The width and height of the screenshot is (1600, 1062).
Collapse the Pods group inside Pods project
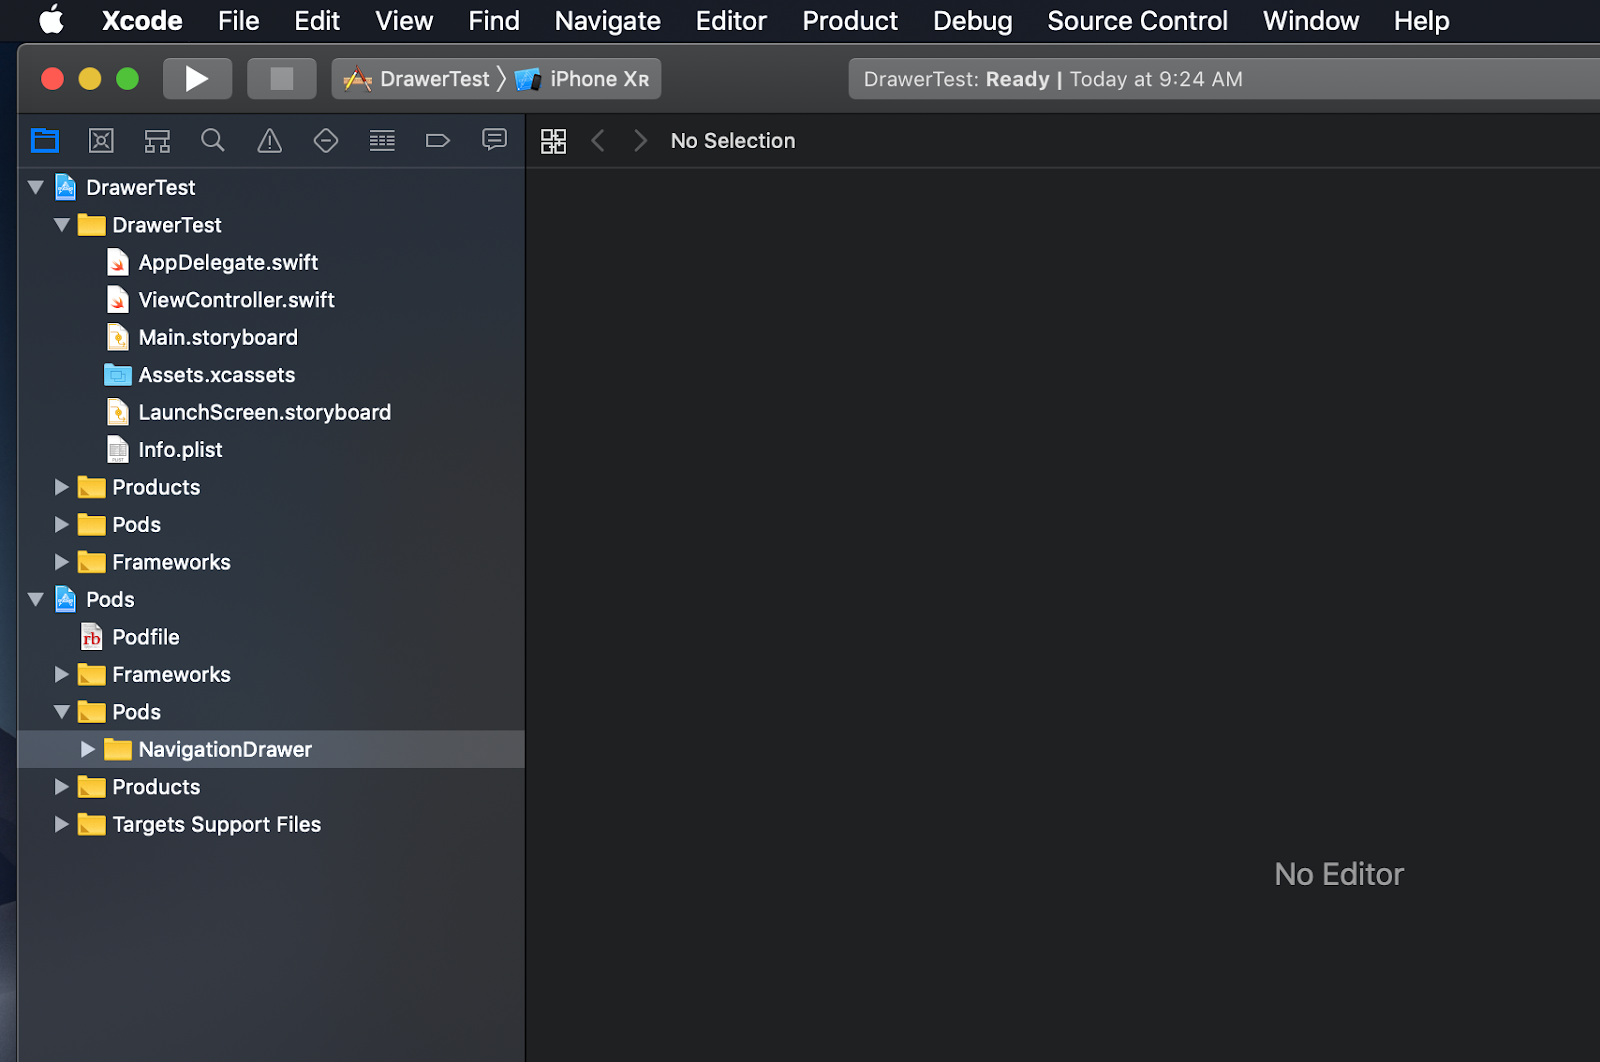click(62, 712)
